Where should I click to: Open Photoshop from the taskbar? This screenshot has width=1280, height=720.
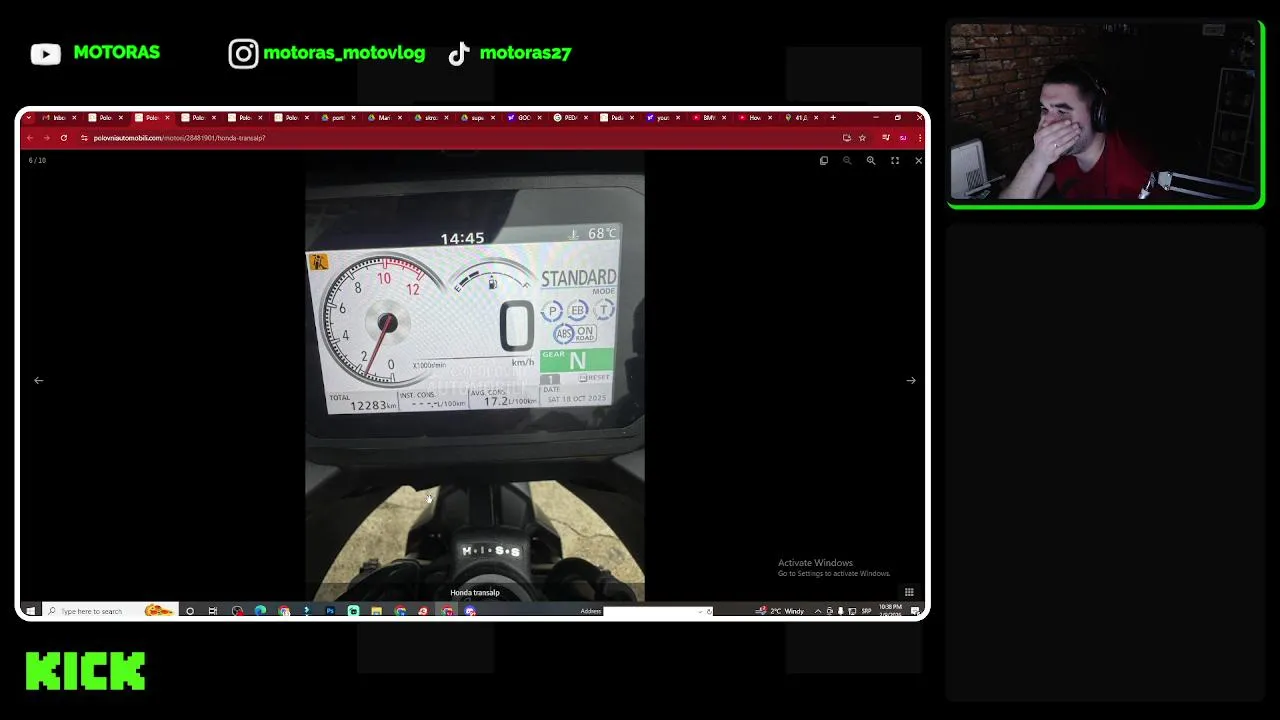pyautogui.click(x=330, y=611)
